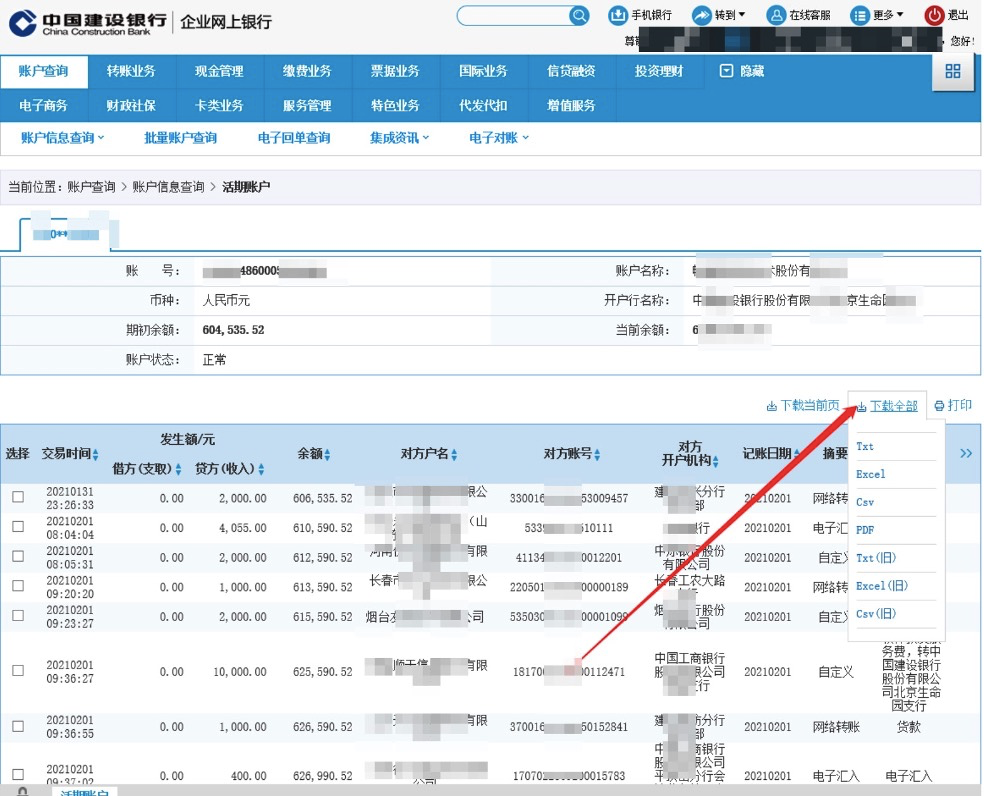Click the 隐藏 collapse icon
The height and width of the screenshot is (796, 984).
point(726,71)
